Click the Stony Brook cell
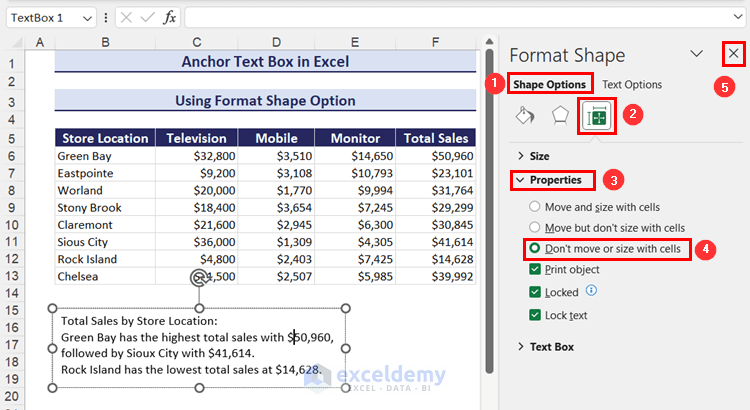Screen dimensions: 750x410 tap(105, 208)
